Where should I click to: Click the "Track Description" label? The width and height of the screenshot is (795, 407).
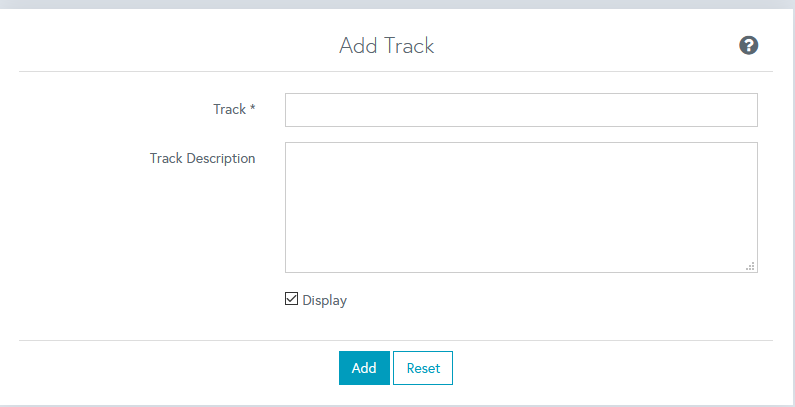pyautogui.click(x=202, y=158)
